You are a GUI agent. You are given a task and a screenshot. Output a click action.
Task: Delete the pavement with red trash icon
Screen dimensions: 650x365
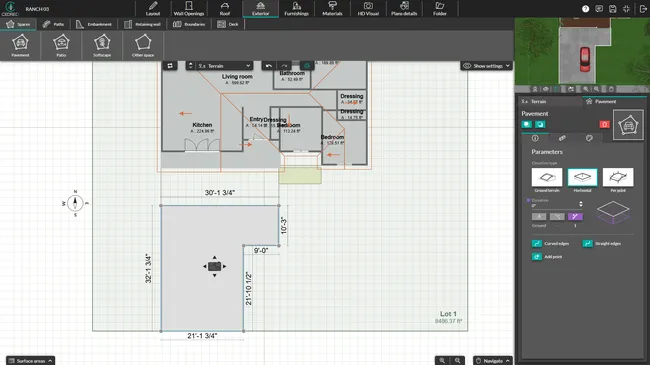[x=604, y=124]
